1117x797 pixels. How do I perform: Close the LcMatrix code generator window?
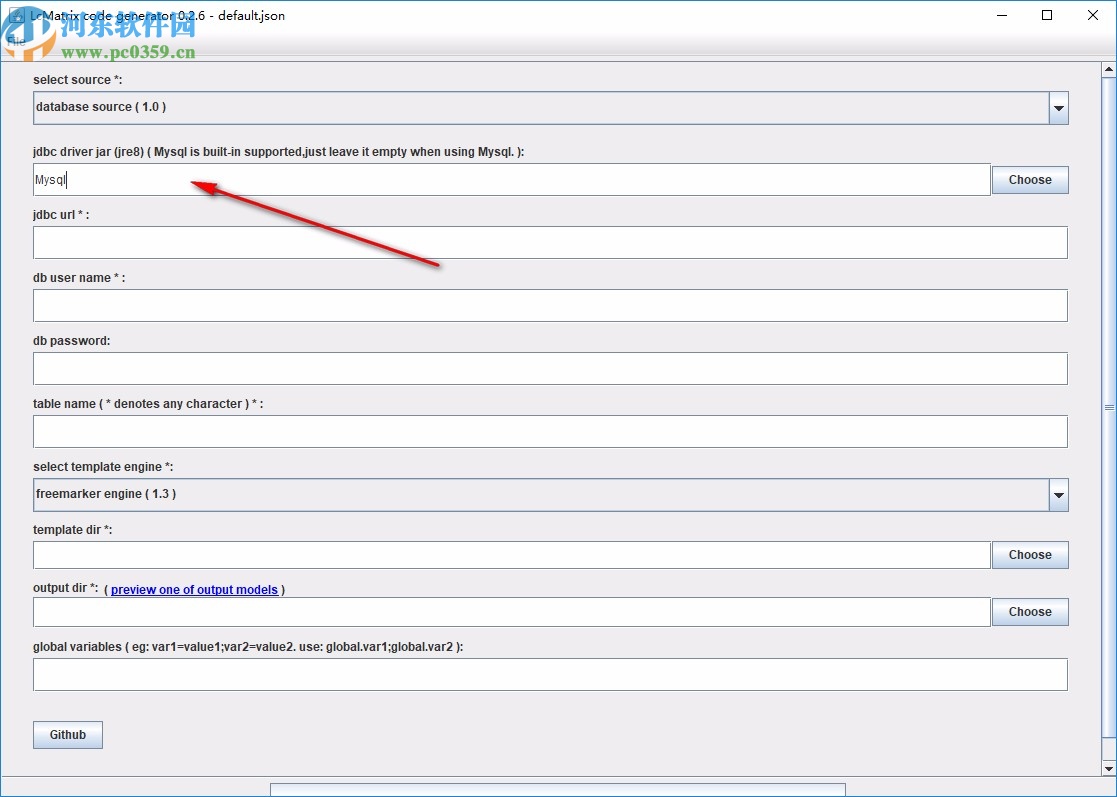coord(1093,15)
